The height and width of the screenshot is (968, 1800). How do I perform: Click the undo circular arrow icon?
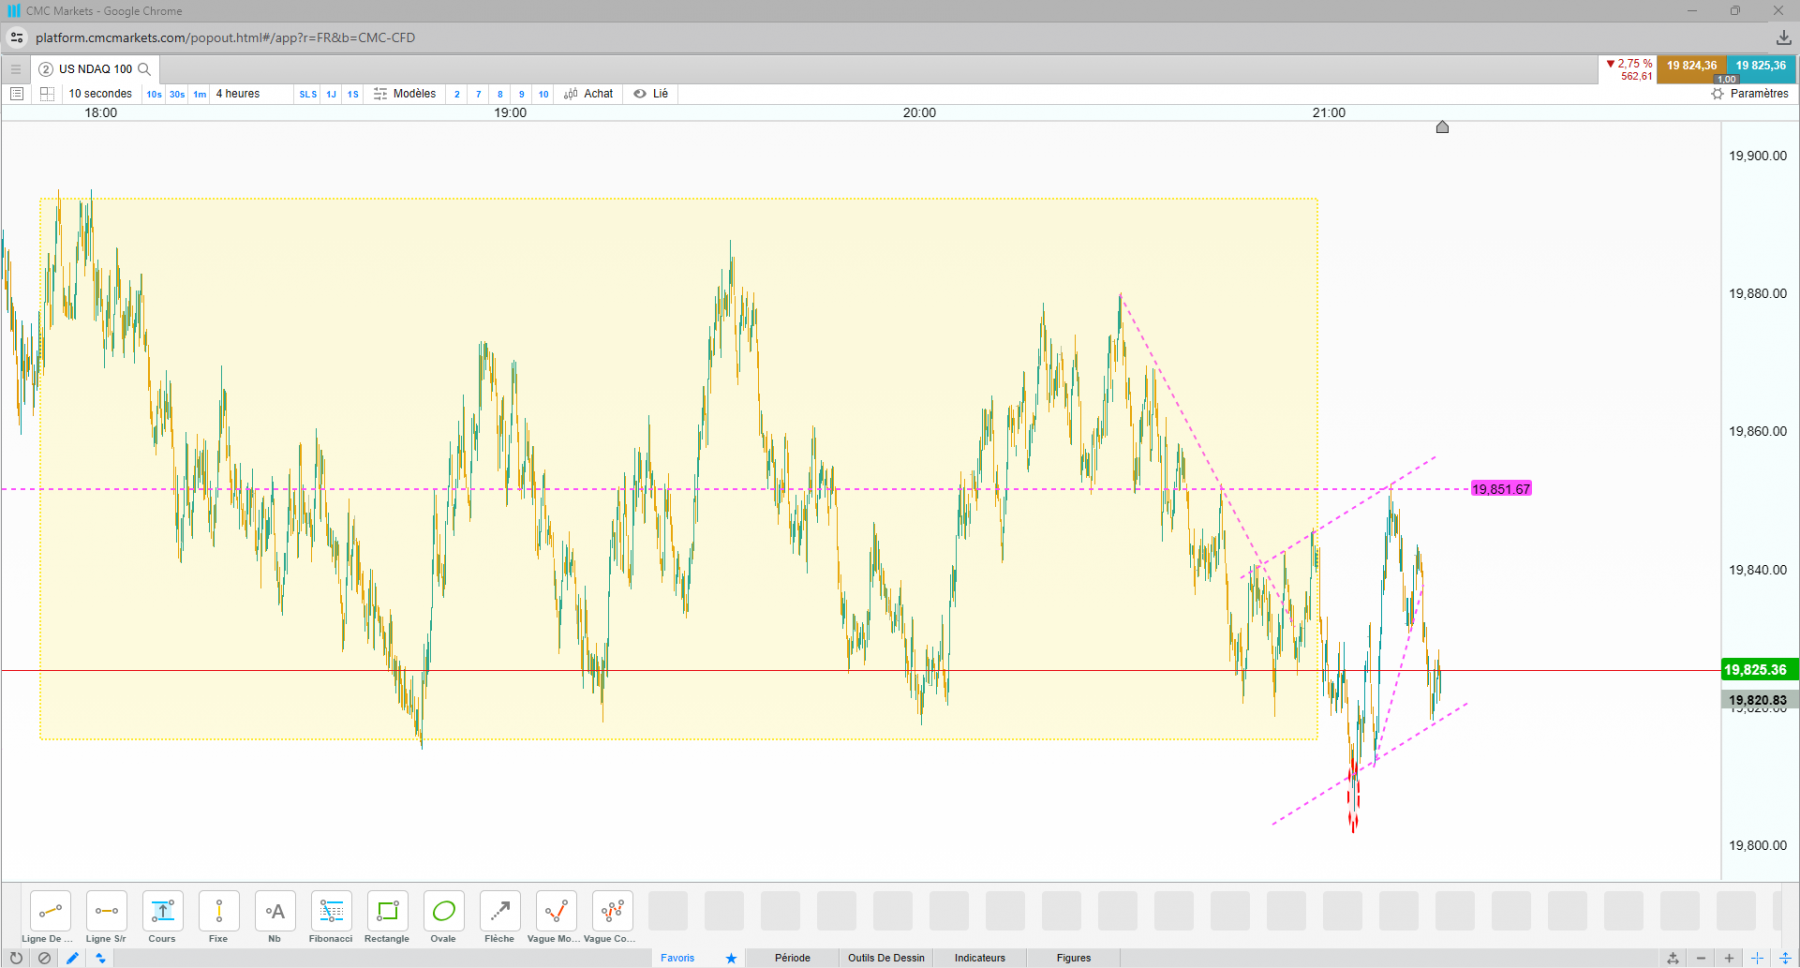16,958
